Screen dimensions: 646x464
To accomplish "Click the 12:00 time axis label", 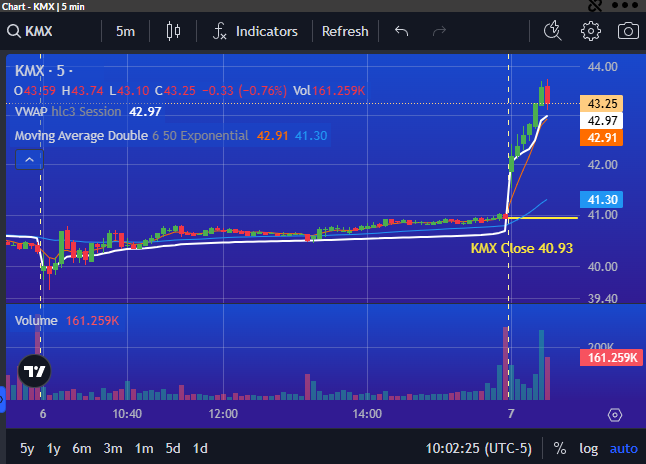I will 223,414.
